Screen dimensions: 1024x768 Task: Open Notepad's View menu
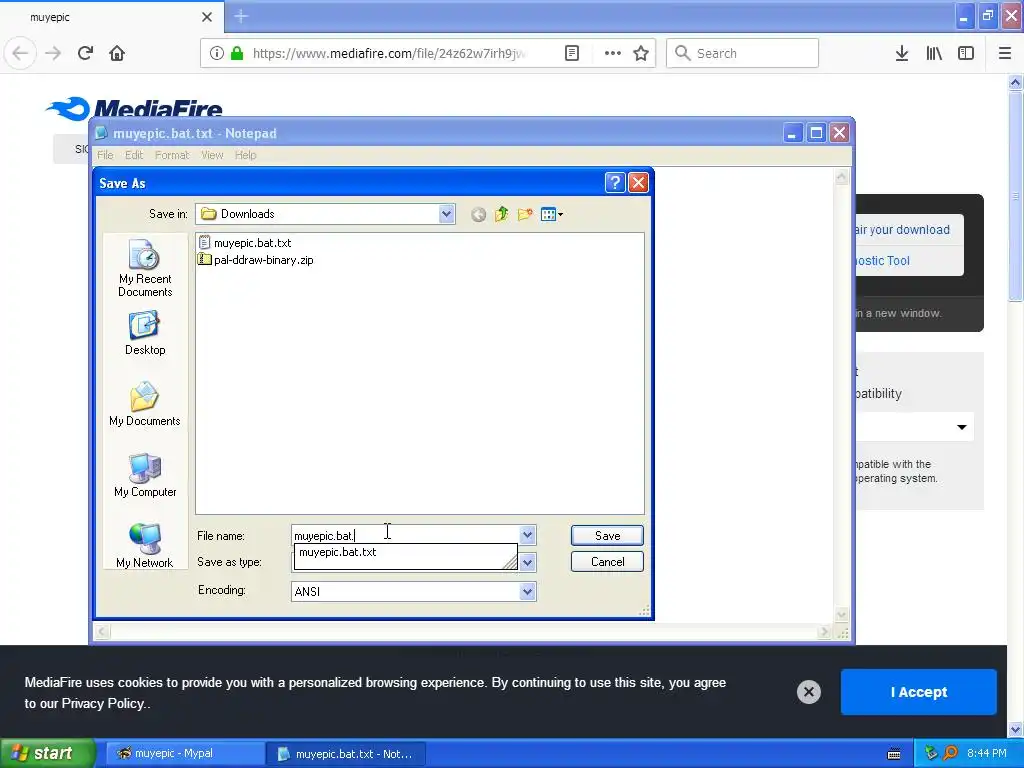tap(212, 155)
